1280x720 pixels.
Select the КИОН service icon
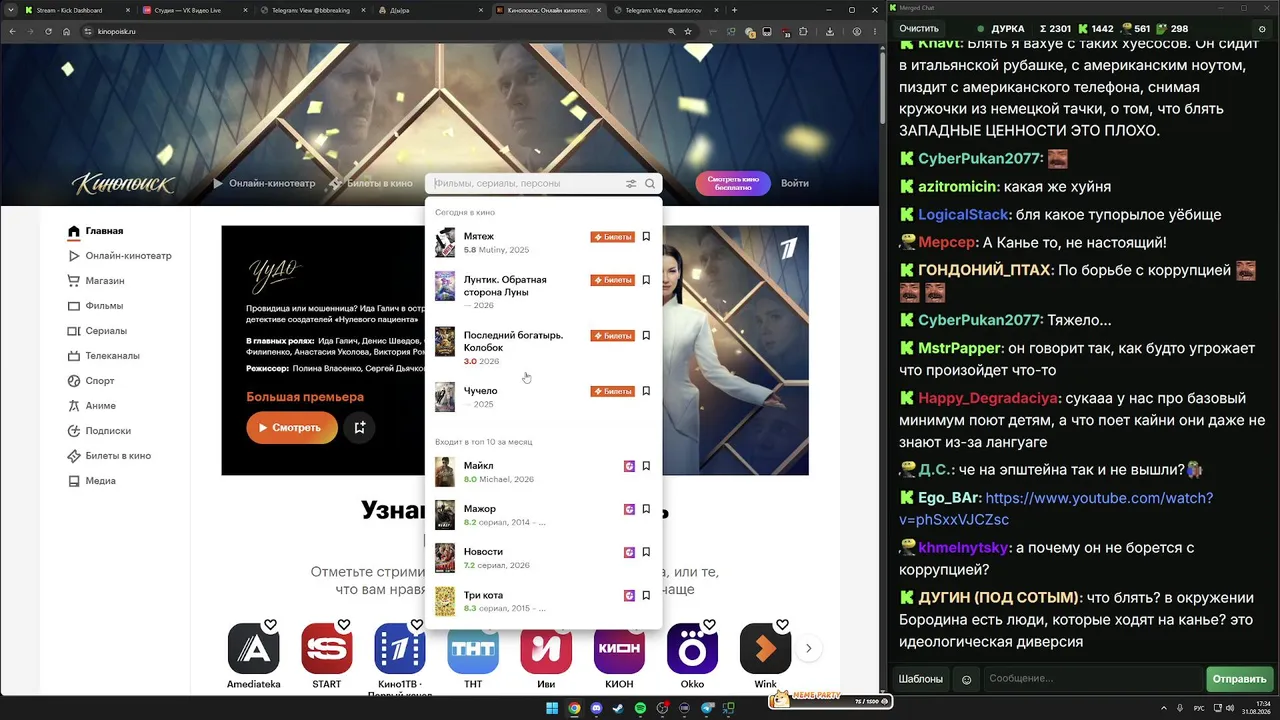pos(619,649)
